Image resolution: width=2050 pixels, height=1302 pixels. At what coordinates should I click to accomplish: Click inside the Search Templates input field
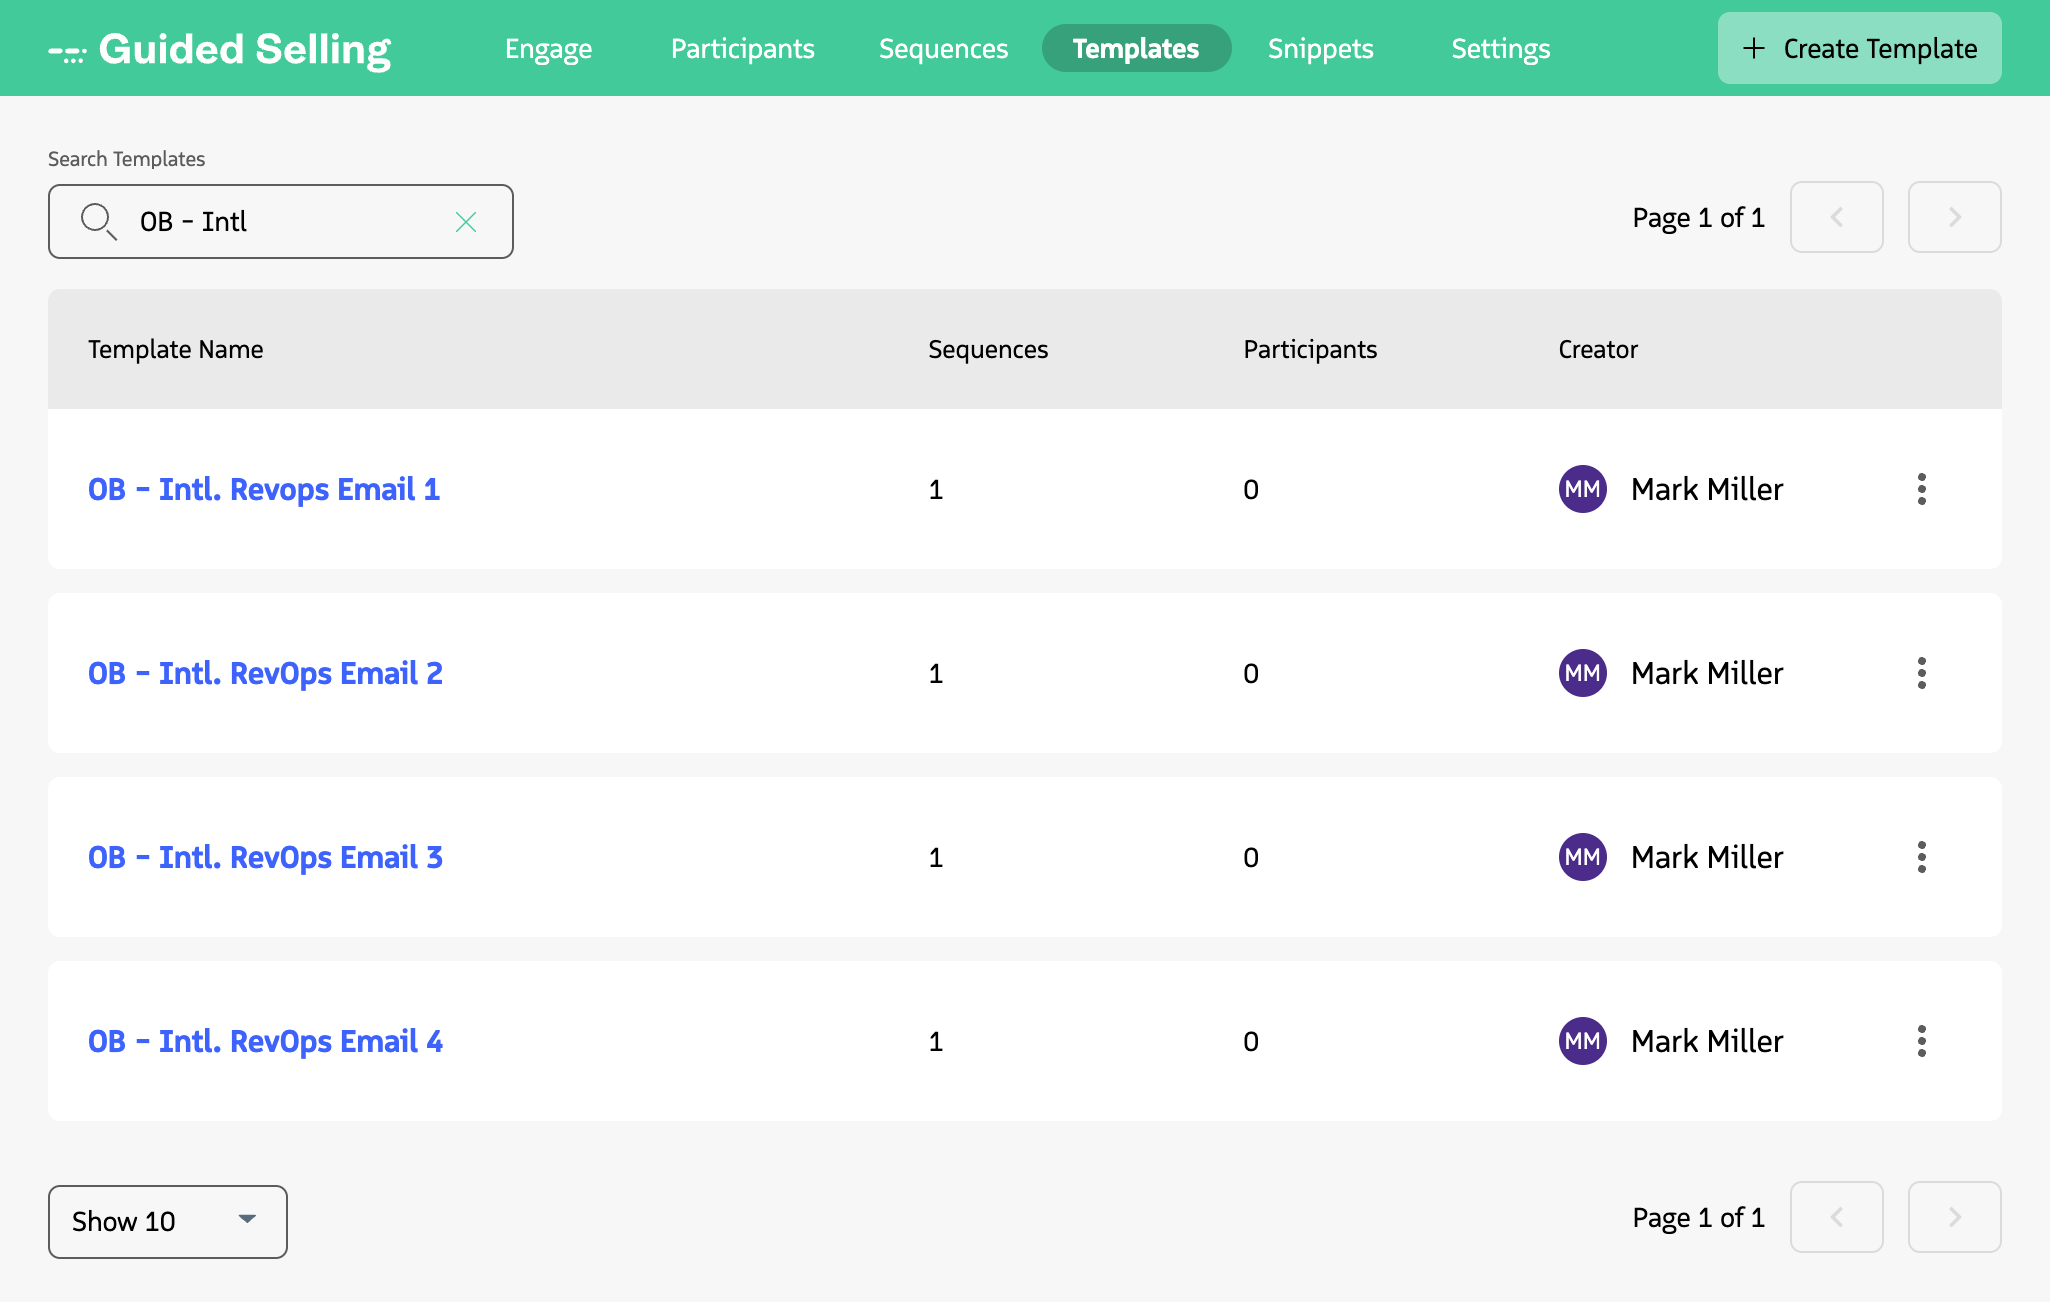coord(280,221)
